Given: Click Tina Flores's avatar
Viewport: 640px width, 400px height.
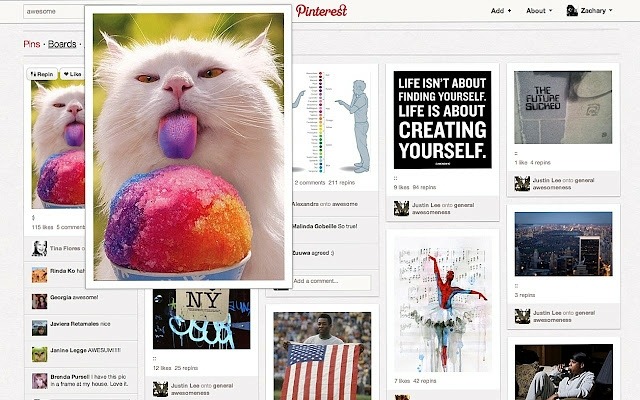Looking at the screenshot, I should pyautogui.click(x=40, y=248).
